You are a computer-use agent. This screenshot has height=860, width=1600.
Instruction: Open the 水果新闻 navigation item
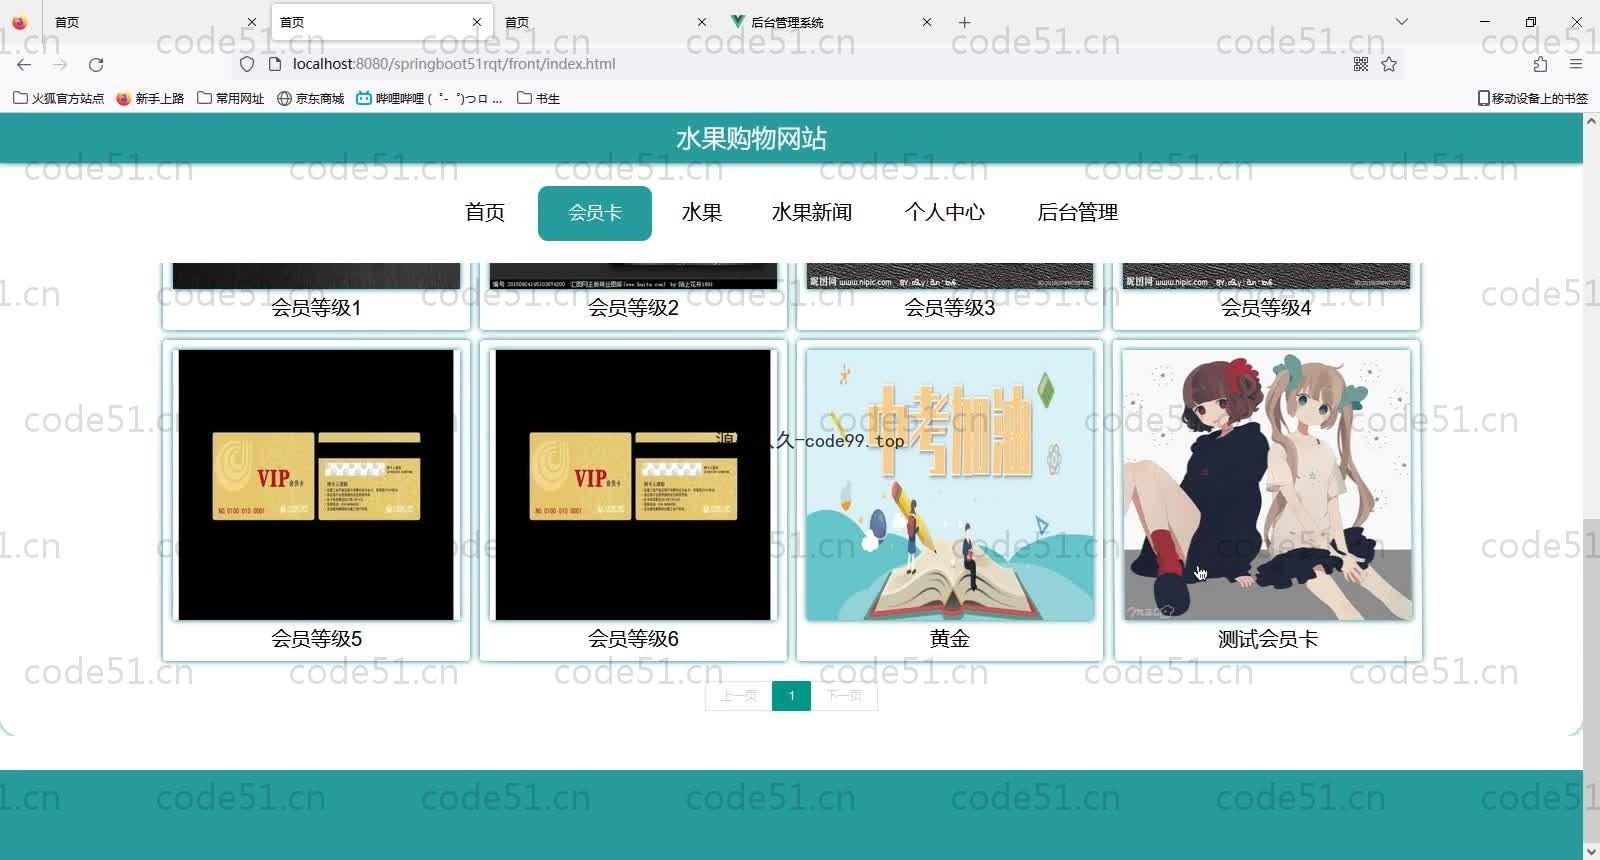point(812,213)
